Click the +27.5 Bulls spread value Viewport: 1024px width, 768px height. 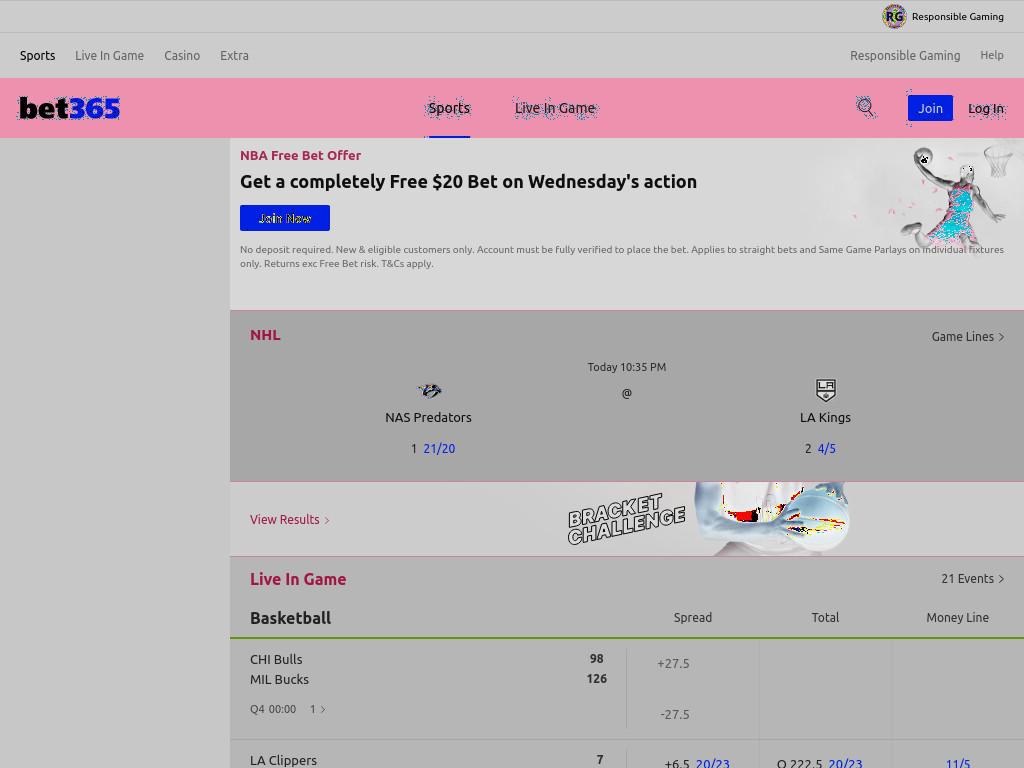pyautogui.click(x=673, y=664)
